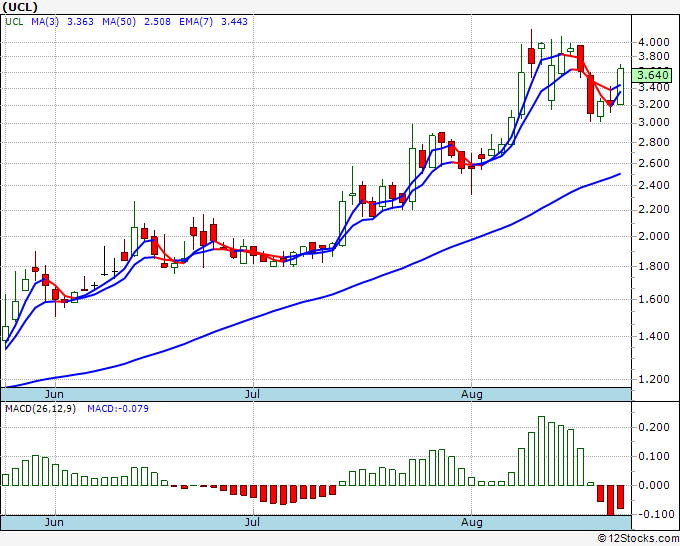Click the EMA(7) value 3.443
Image resolution: width=680 pixels, height=546 pixels.
(235, 21)
